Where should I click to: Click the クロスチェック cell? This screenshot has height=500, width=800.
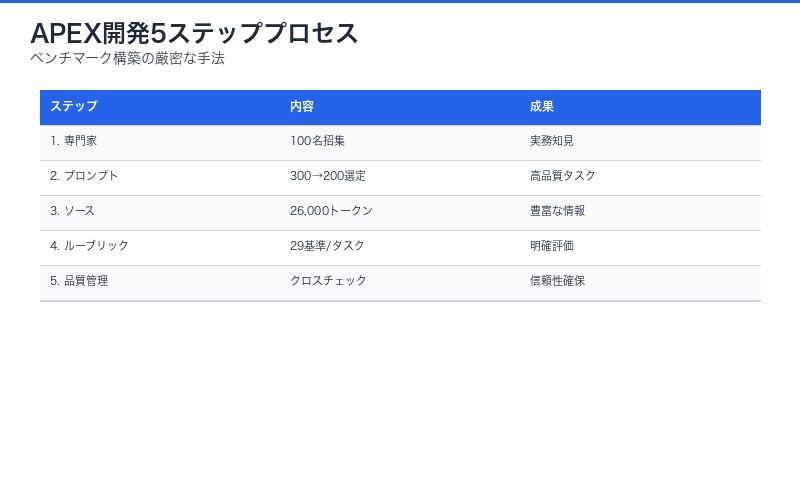(328, 281)
